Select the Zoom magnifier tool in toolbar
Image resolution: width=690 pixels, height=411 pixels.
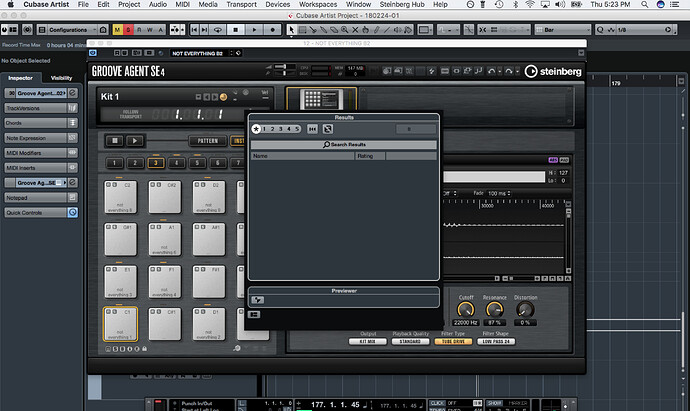coord(345,30)
